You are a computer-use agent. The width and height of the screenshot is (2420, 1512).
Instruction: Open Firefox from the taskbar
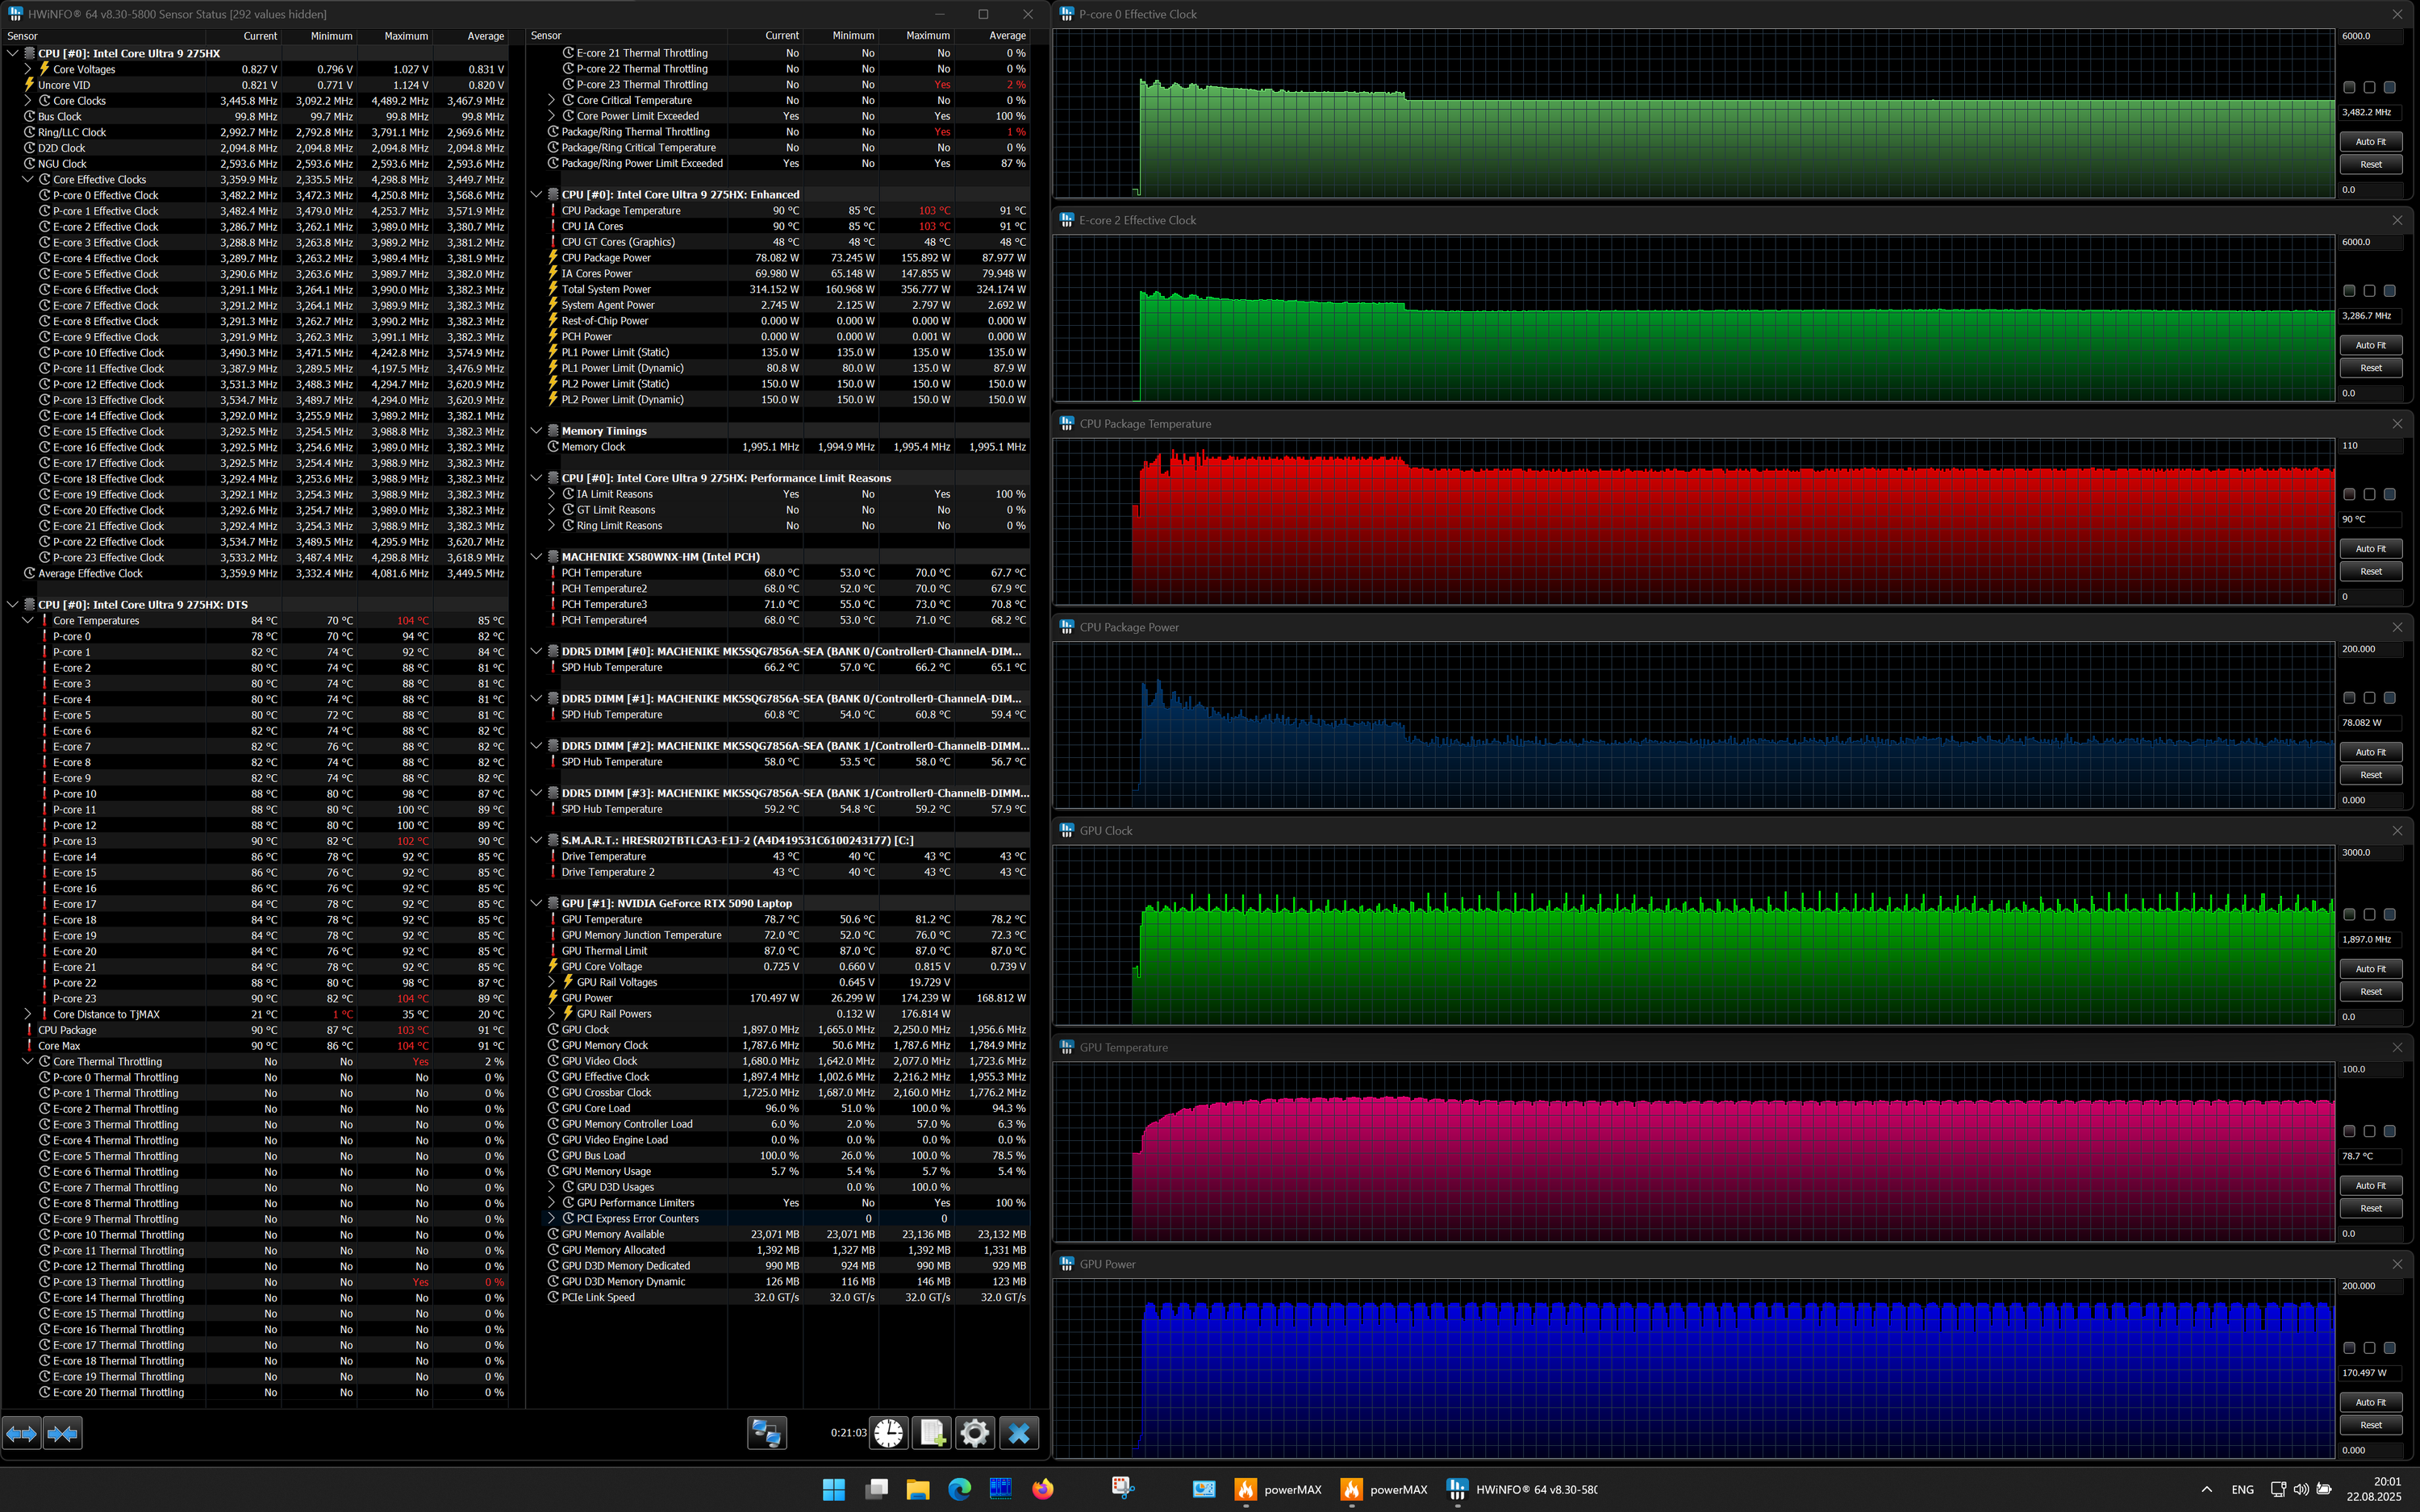point(1043,1489)
